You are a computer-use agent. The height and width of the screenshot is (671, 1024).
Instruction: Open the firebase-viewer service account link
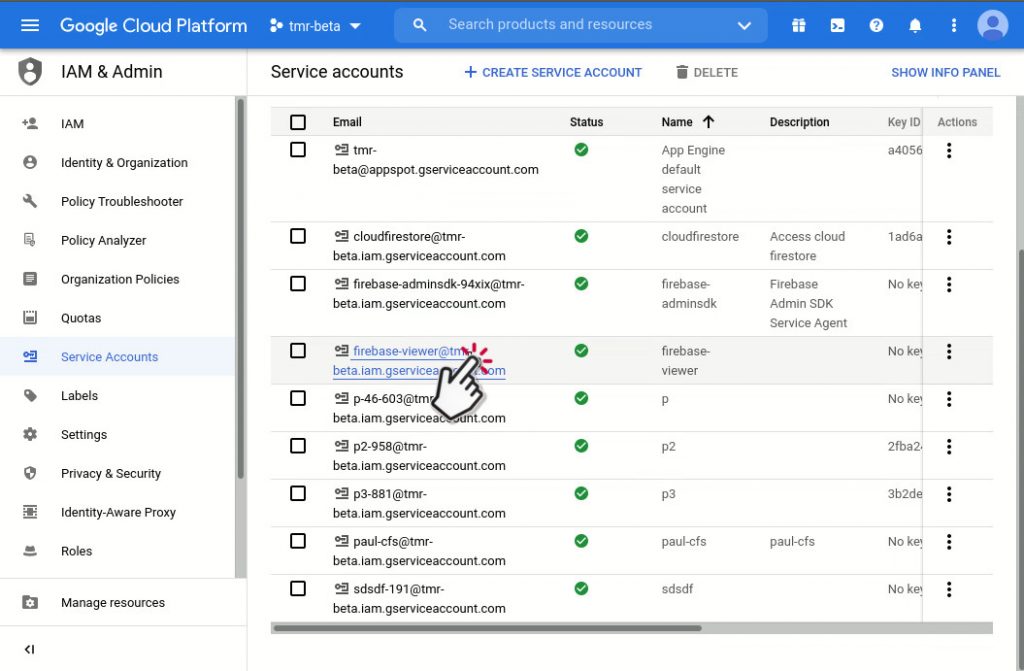click(x=419, y=361)
